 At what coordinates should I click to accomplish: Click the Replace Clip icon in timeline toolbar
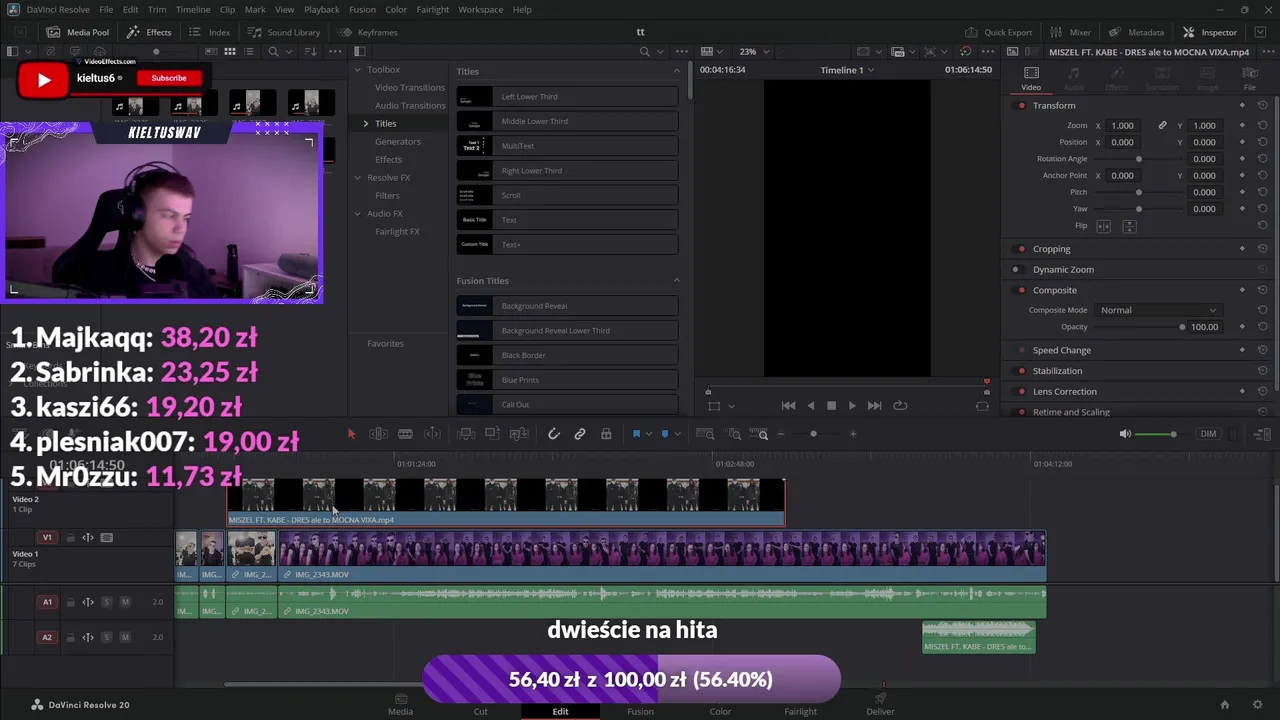pyautogui.click(x=519, y=434)
